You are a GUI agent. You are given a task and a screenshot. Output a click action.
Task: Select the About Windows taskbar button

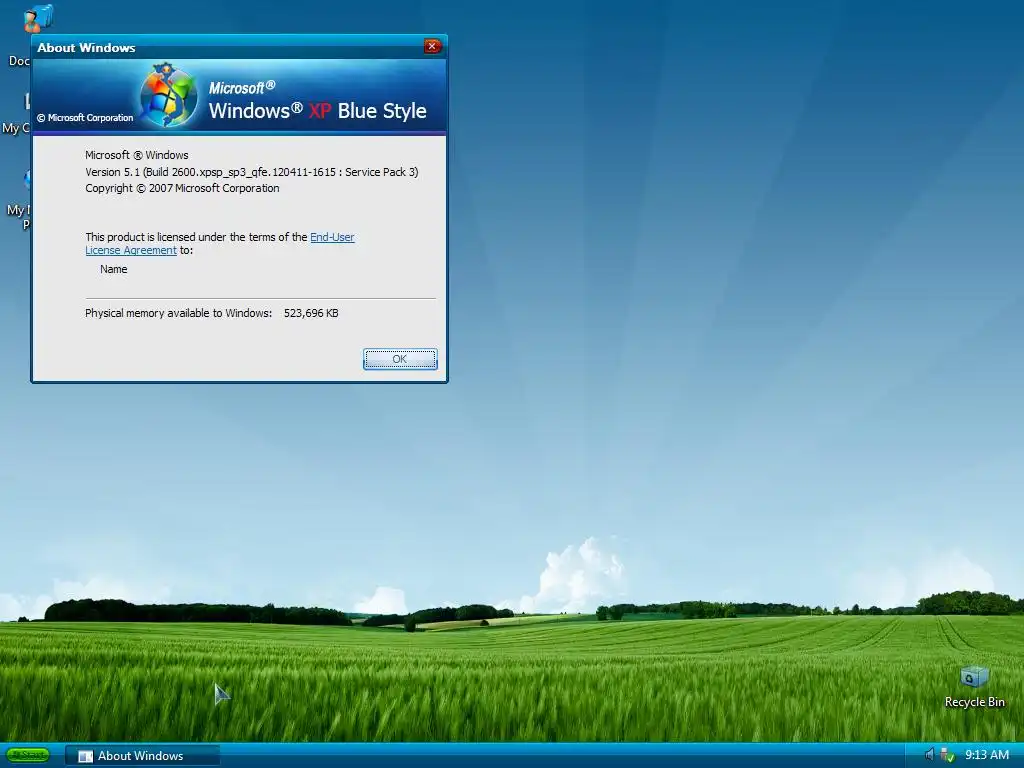(x=142, y=756)
